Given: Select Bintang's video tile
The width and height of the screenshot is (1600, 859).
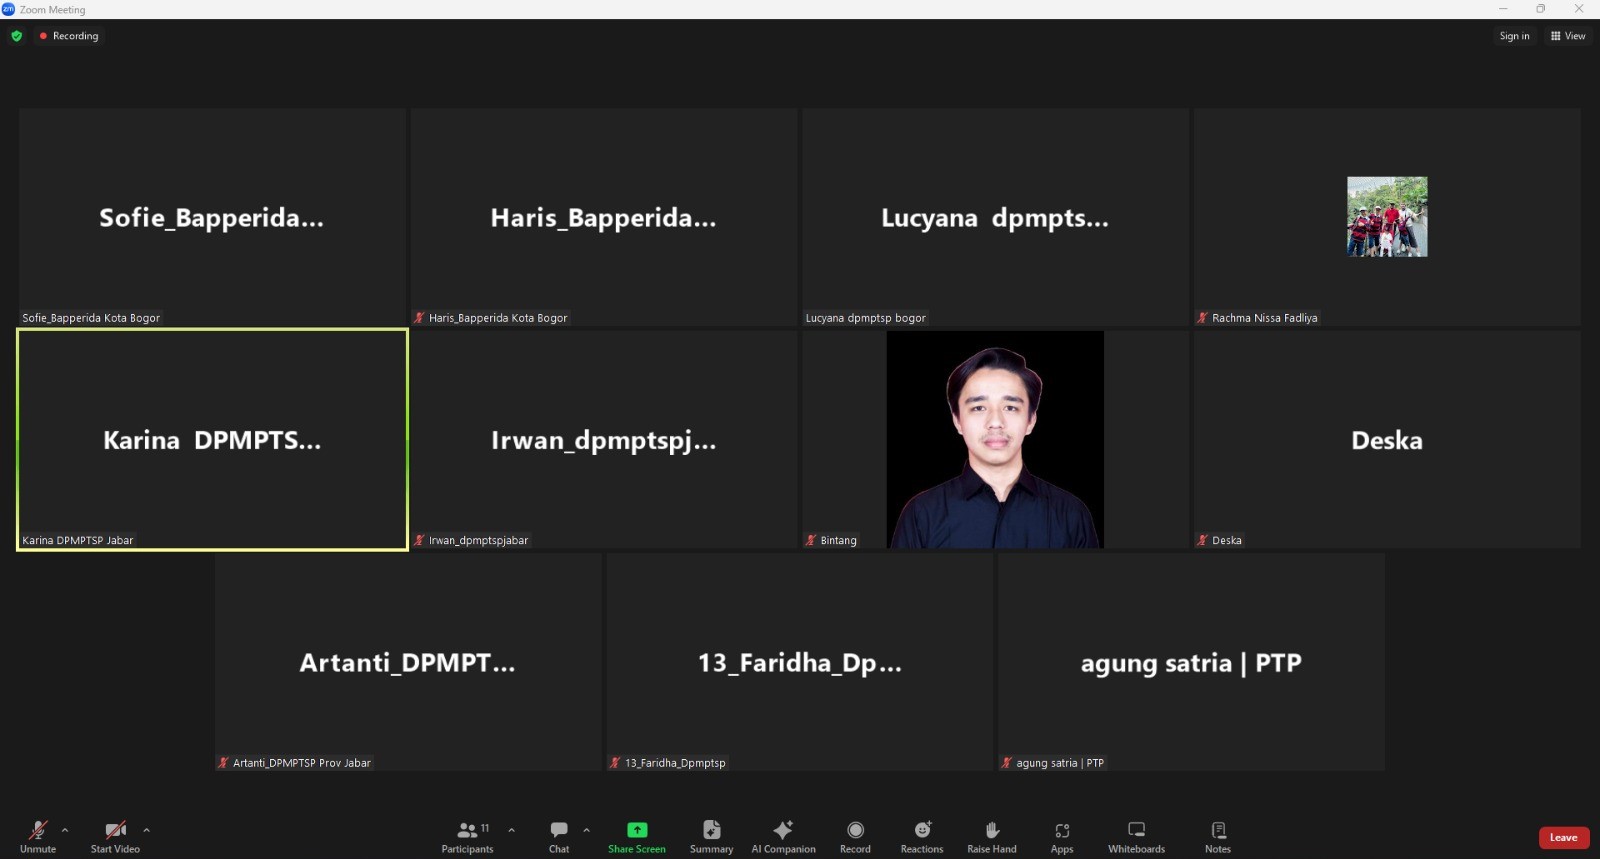Looking at the screenshot, I should [x=994, y=440].
